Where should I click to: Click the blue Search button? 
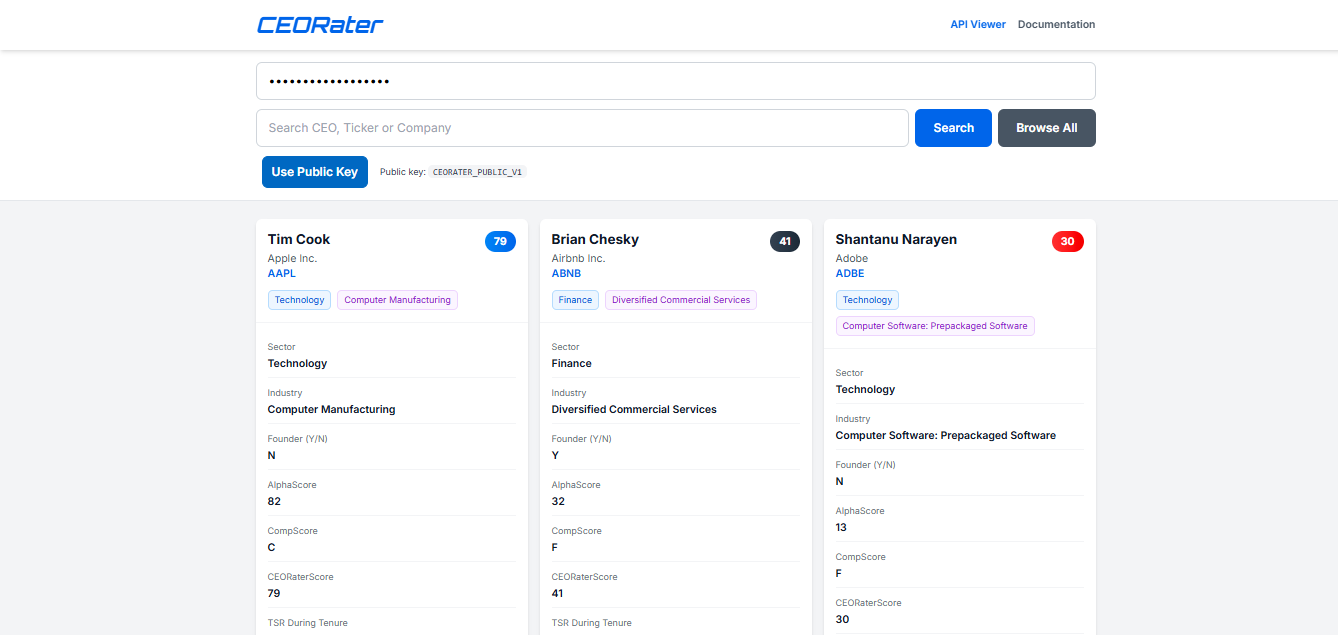click(953, 128)
